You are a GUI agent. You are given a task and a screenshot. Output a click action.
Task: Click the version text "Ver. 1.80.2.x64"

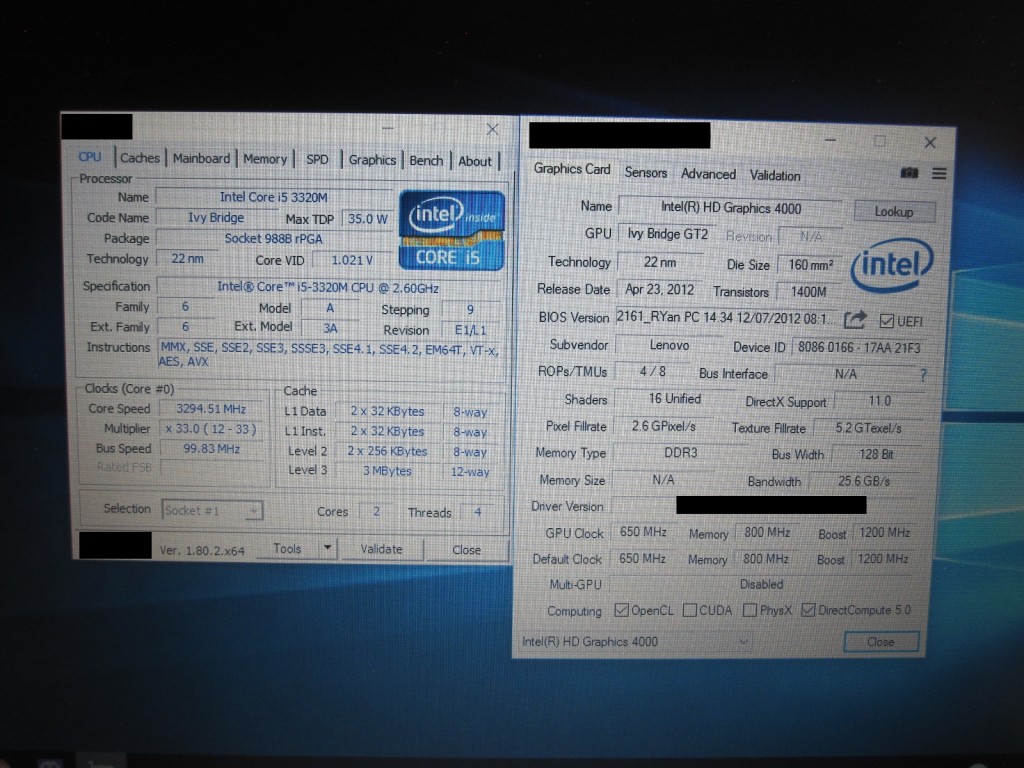click(202, 551)
